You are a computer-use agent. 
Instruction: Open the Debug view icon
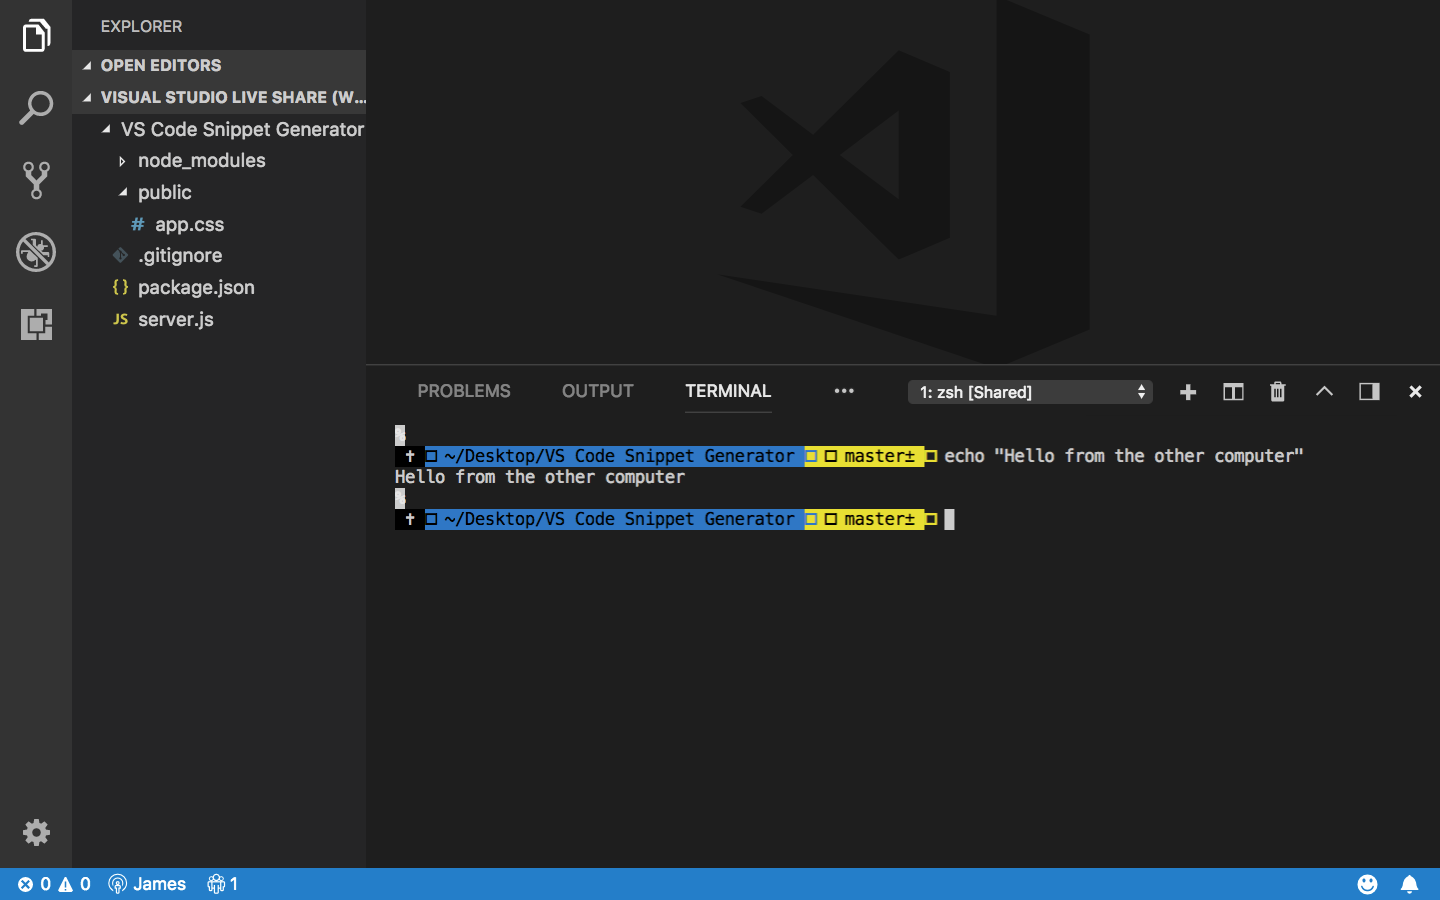coord(36,252)
